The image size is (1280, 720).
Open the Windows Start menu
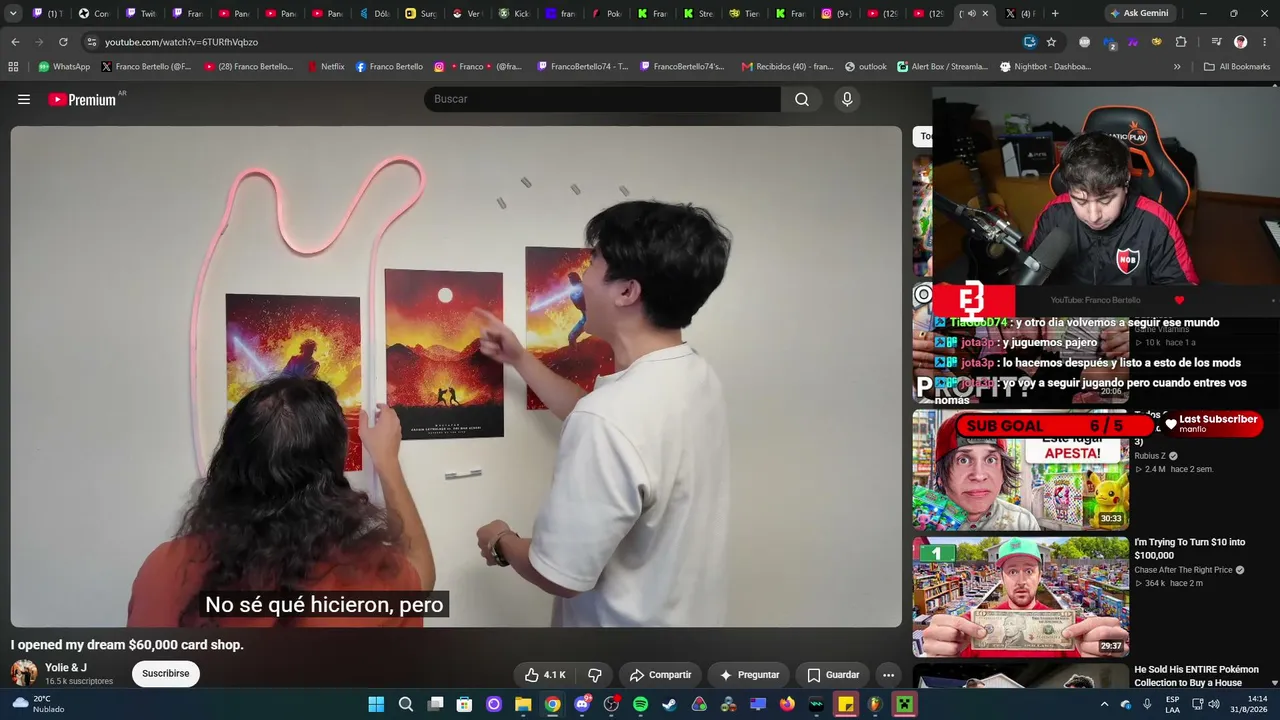[x=376, y=704]
